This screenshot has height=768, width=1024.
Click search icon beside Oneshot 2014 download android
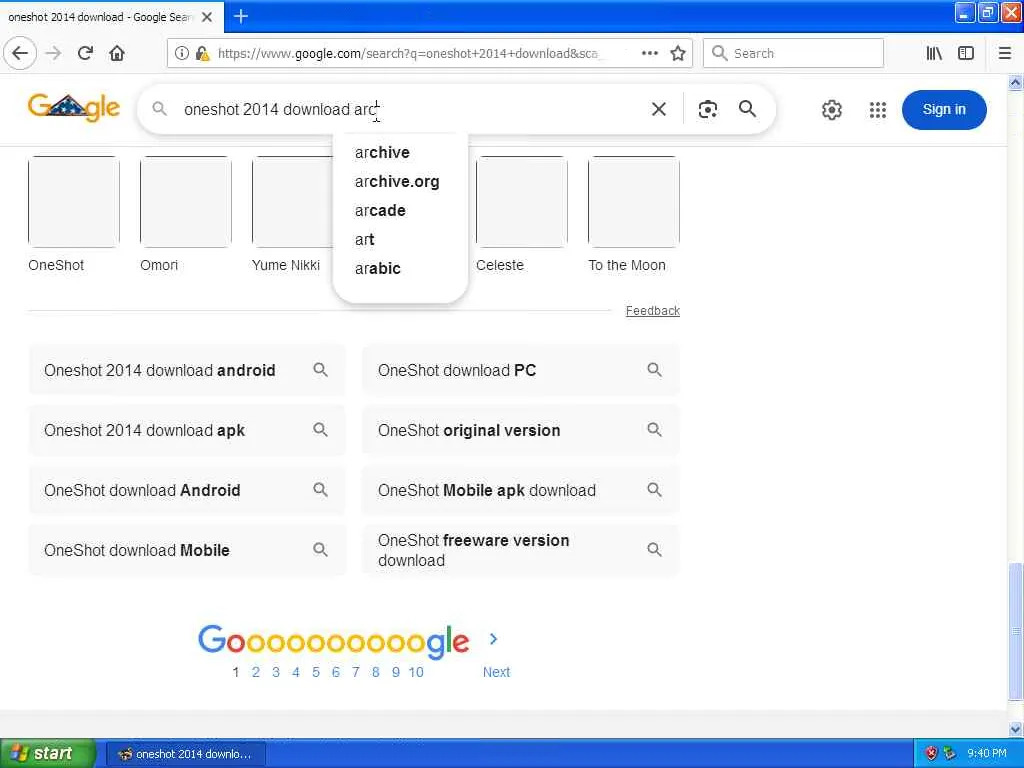[320, 370]
